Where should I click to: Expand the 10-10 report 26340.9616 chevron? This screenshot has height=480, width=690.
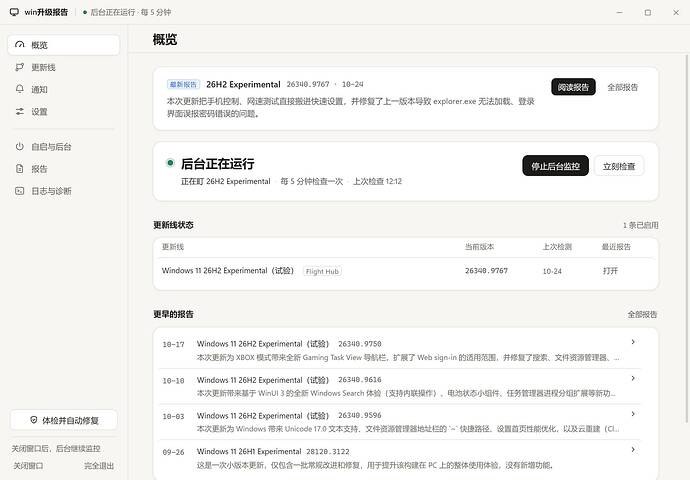[633, 378]
